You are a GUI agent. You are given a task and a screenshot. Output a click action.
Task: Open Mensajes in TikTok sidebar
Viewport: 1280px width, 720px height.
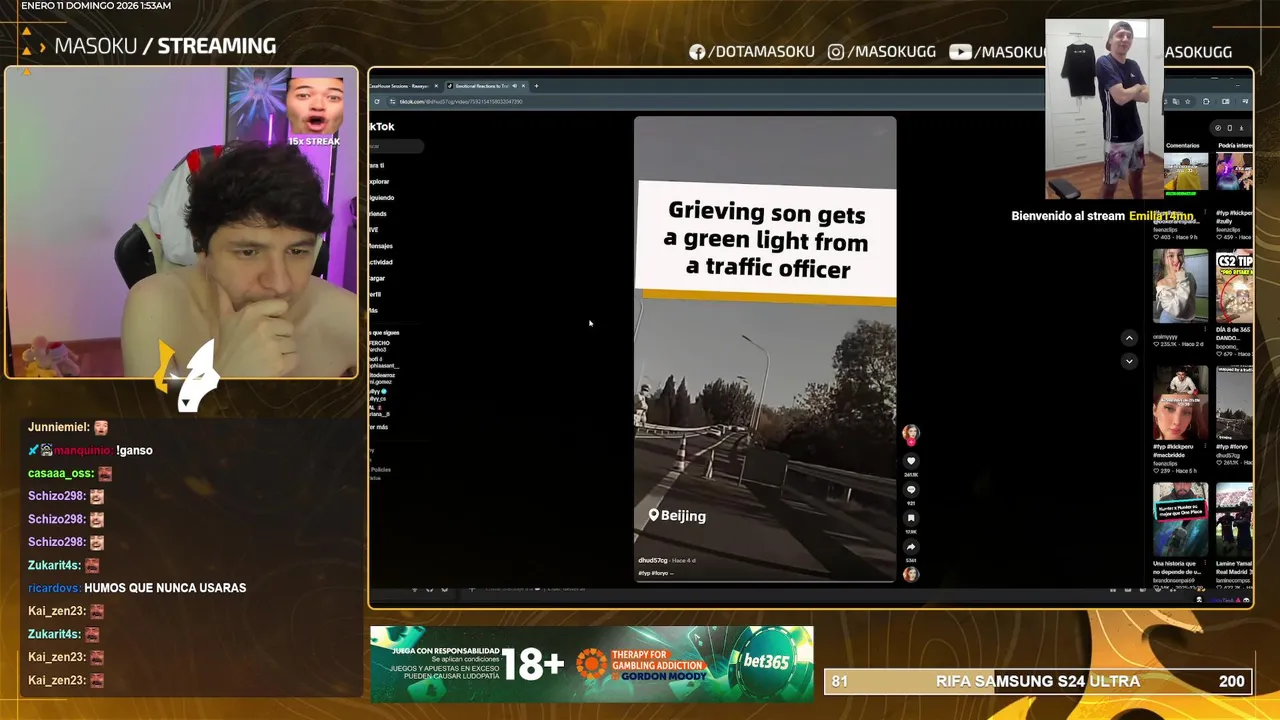click(x=381, y=246)
